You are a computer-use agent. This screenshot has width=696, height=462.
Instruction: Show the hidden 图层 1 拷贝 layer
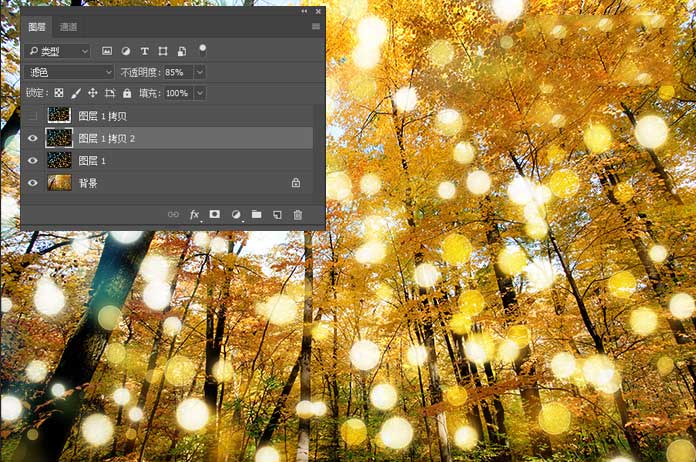pos(33,116)
